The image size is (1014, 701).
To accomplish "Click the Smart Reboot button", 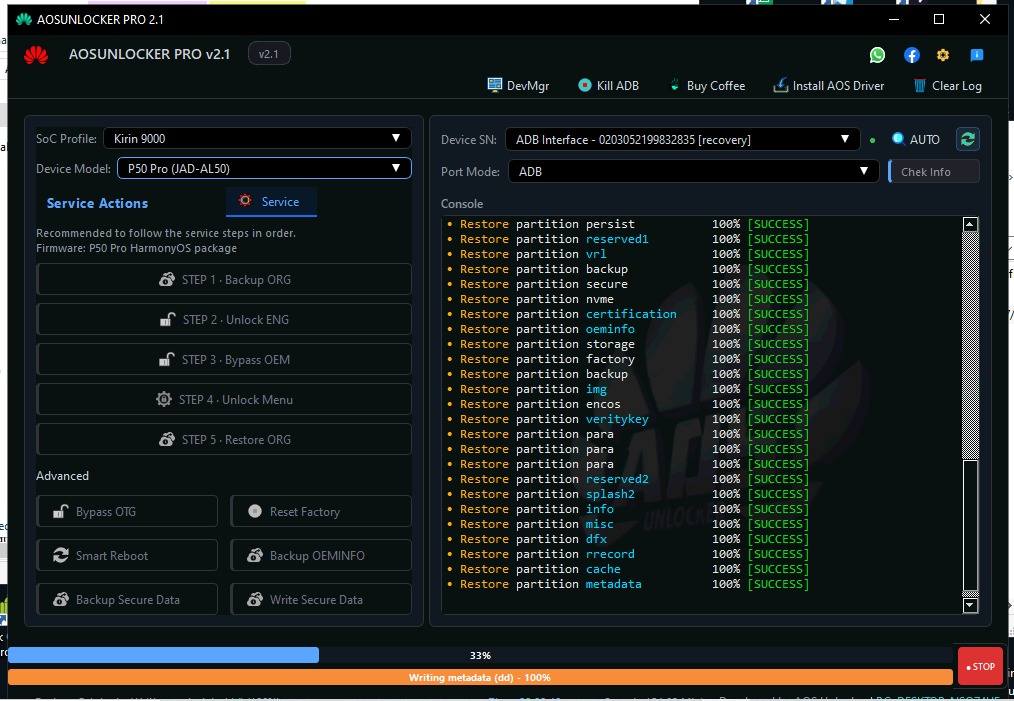I will click(127, 555).
